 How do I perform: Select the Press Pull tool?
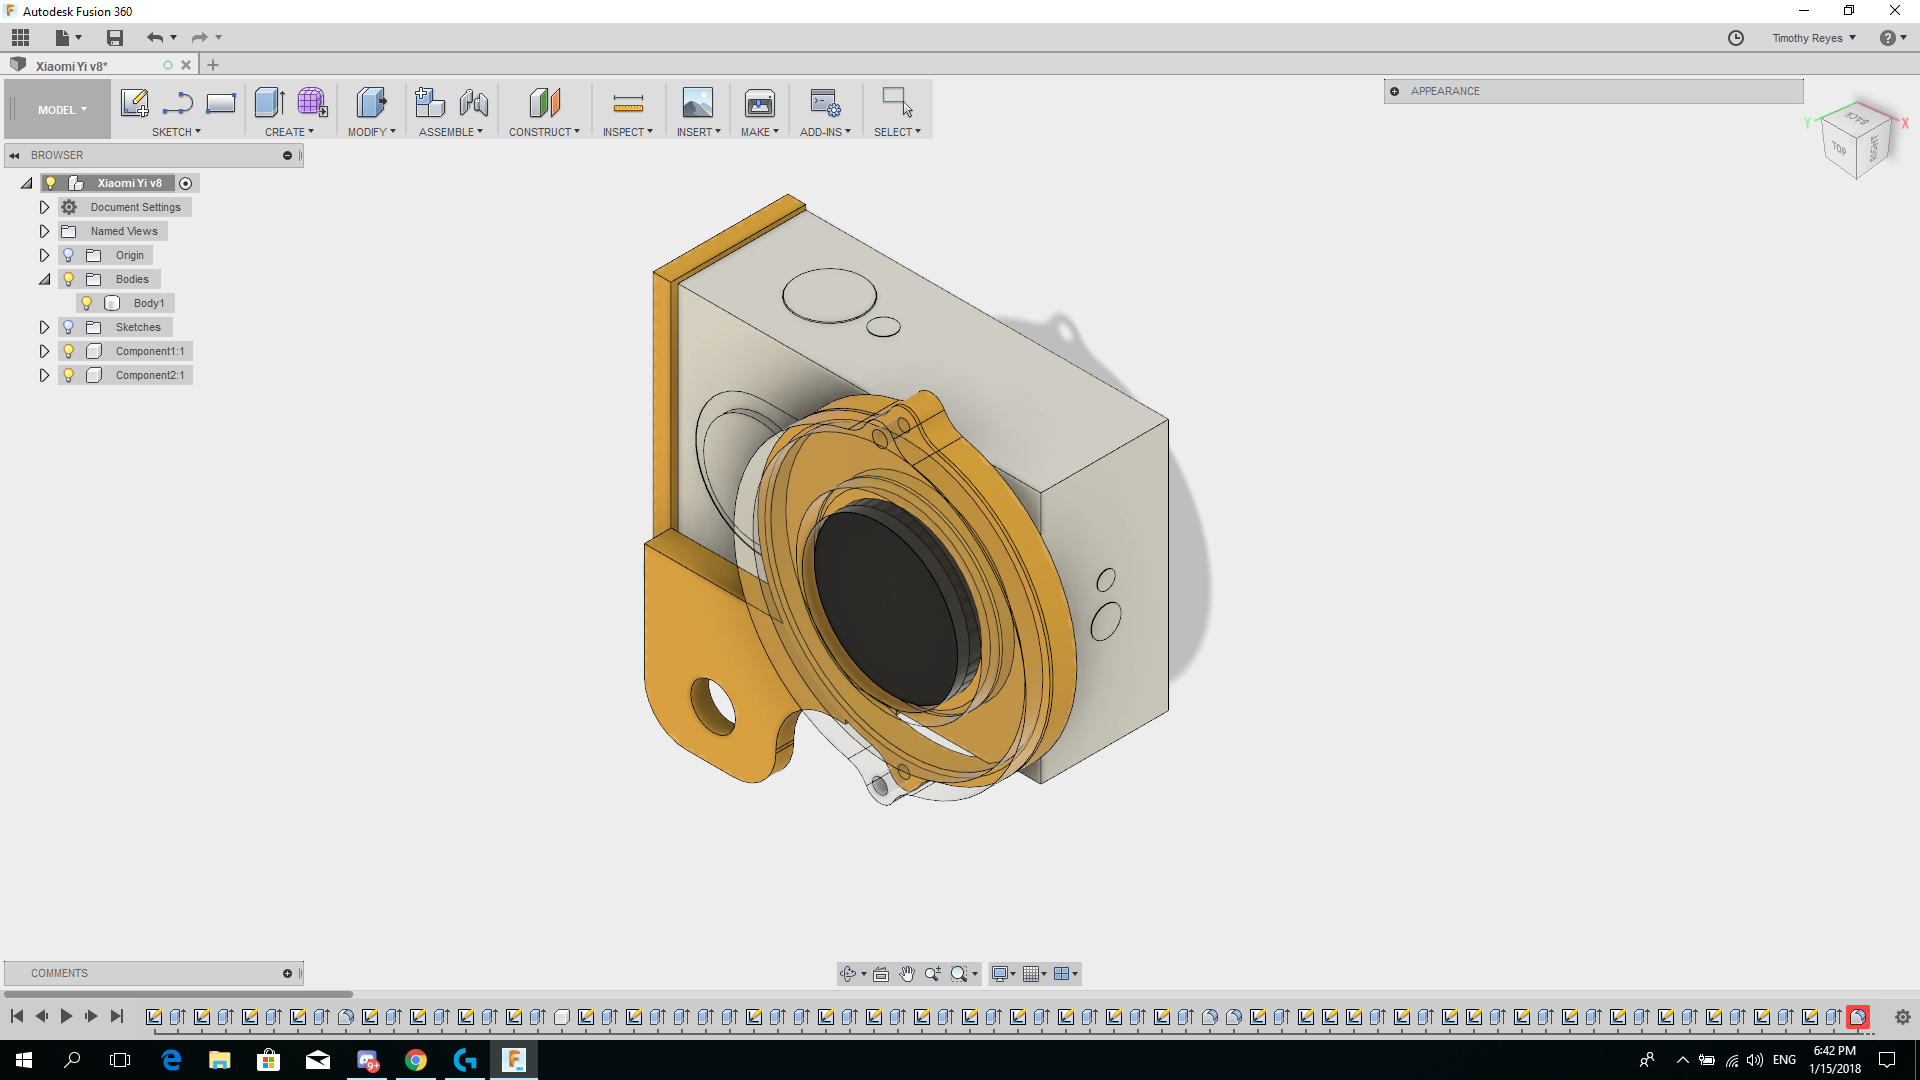point(371,103)
